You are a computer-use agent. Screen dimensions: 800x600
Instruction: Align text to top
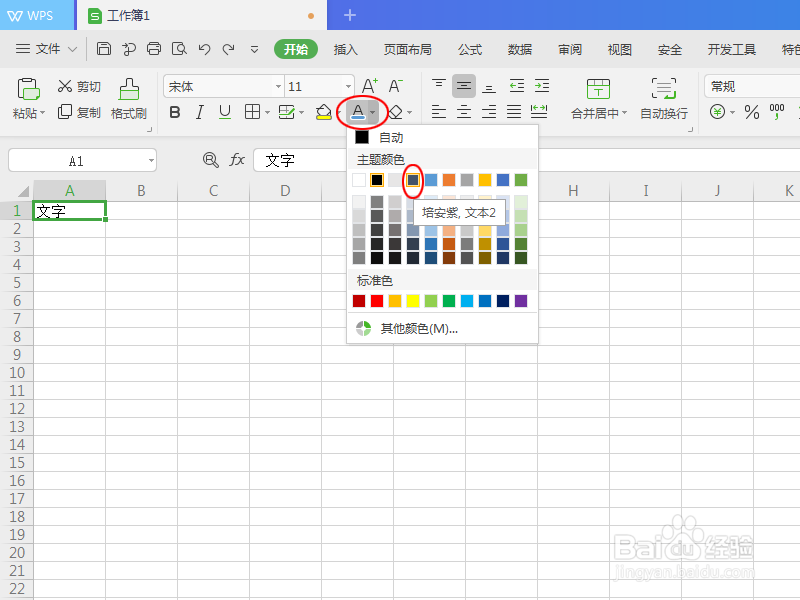439,86
